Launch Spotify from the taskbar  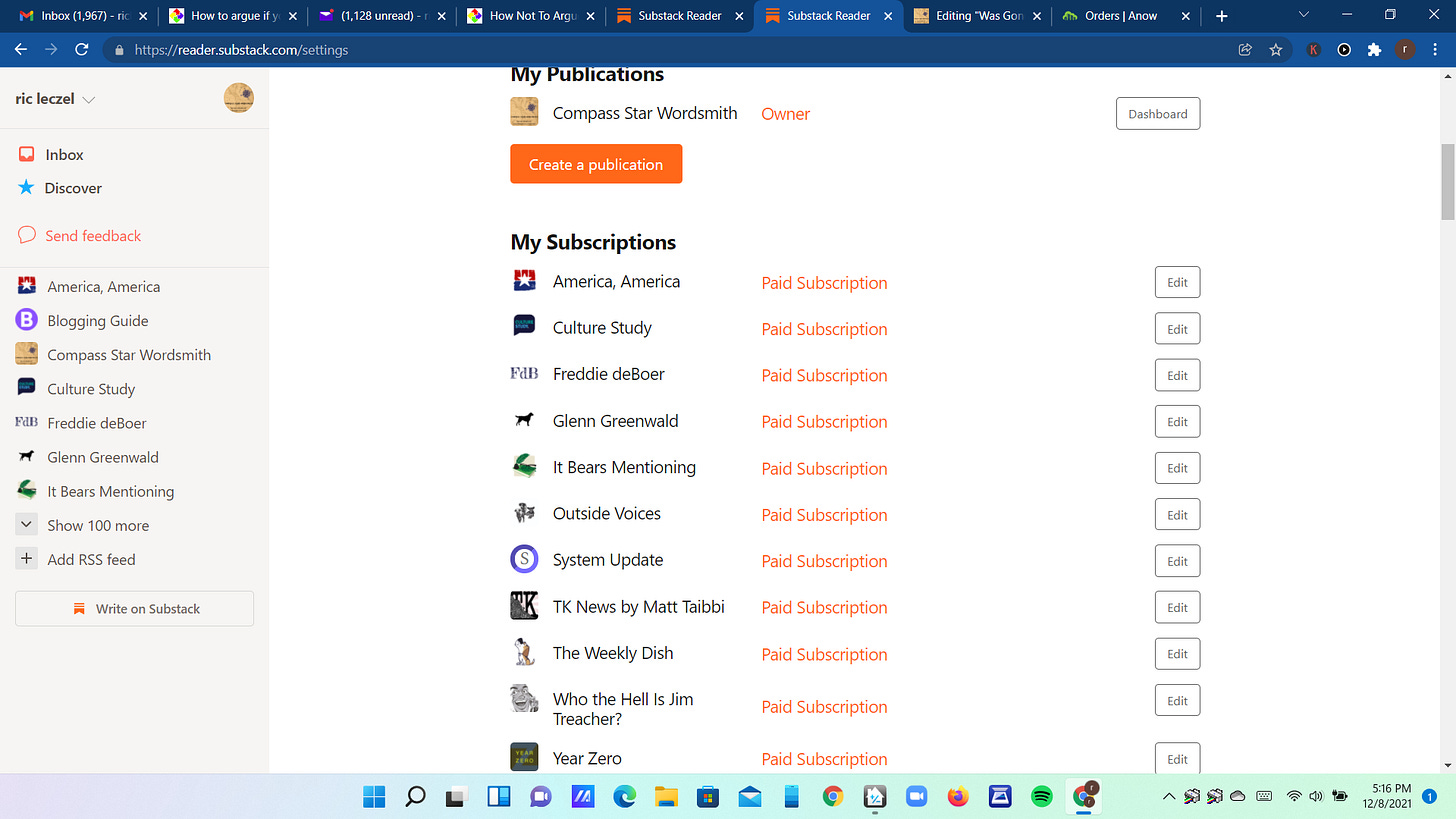tap(1041, 796)
